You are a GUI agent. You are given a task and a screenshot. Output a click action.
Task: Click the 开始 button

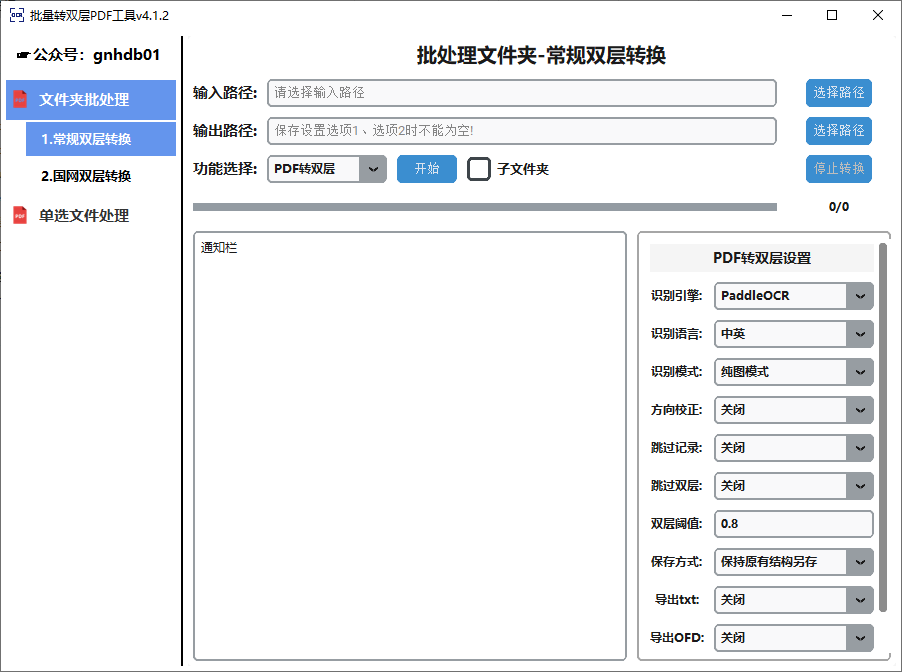[x=427, y=169]
